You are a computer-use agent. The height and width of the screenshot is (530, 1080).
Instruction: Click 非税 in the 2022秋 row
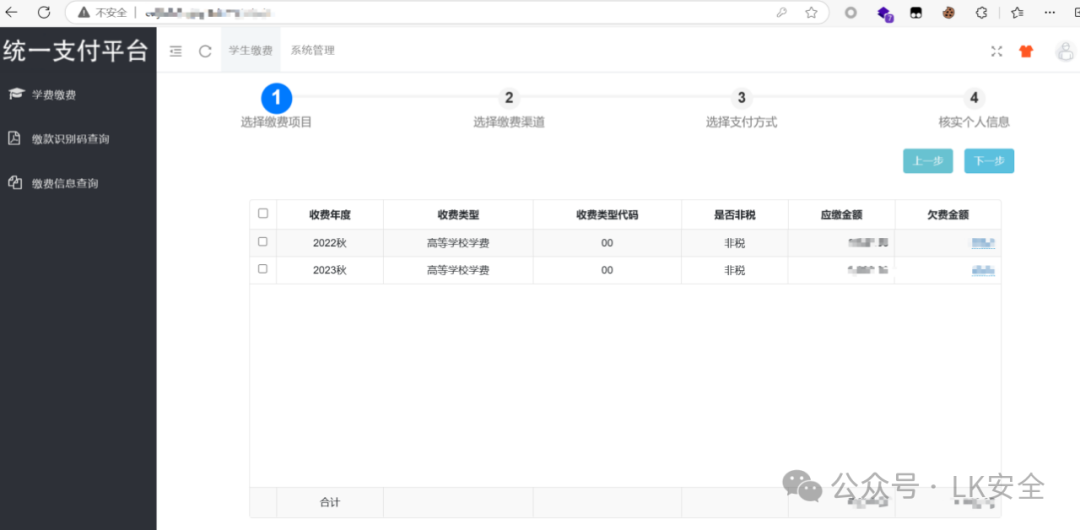coord(734,243)
